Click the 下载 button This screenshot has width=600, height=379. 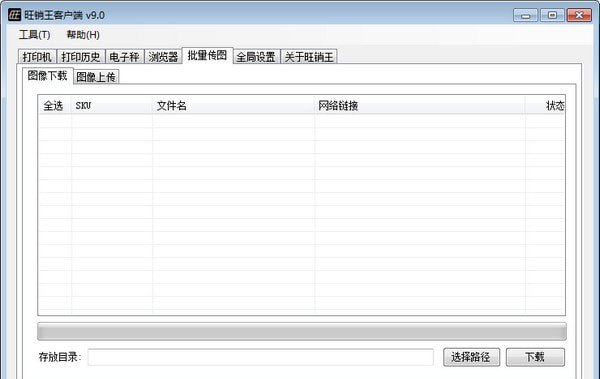(x=535, y=357)
